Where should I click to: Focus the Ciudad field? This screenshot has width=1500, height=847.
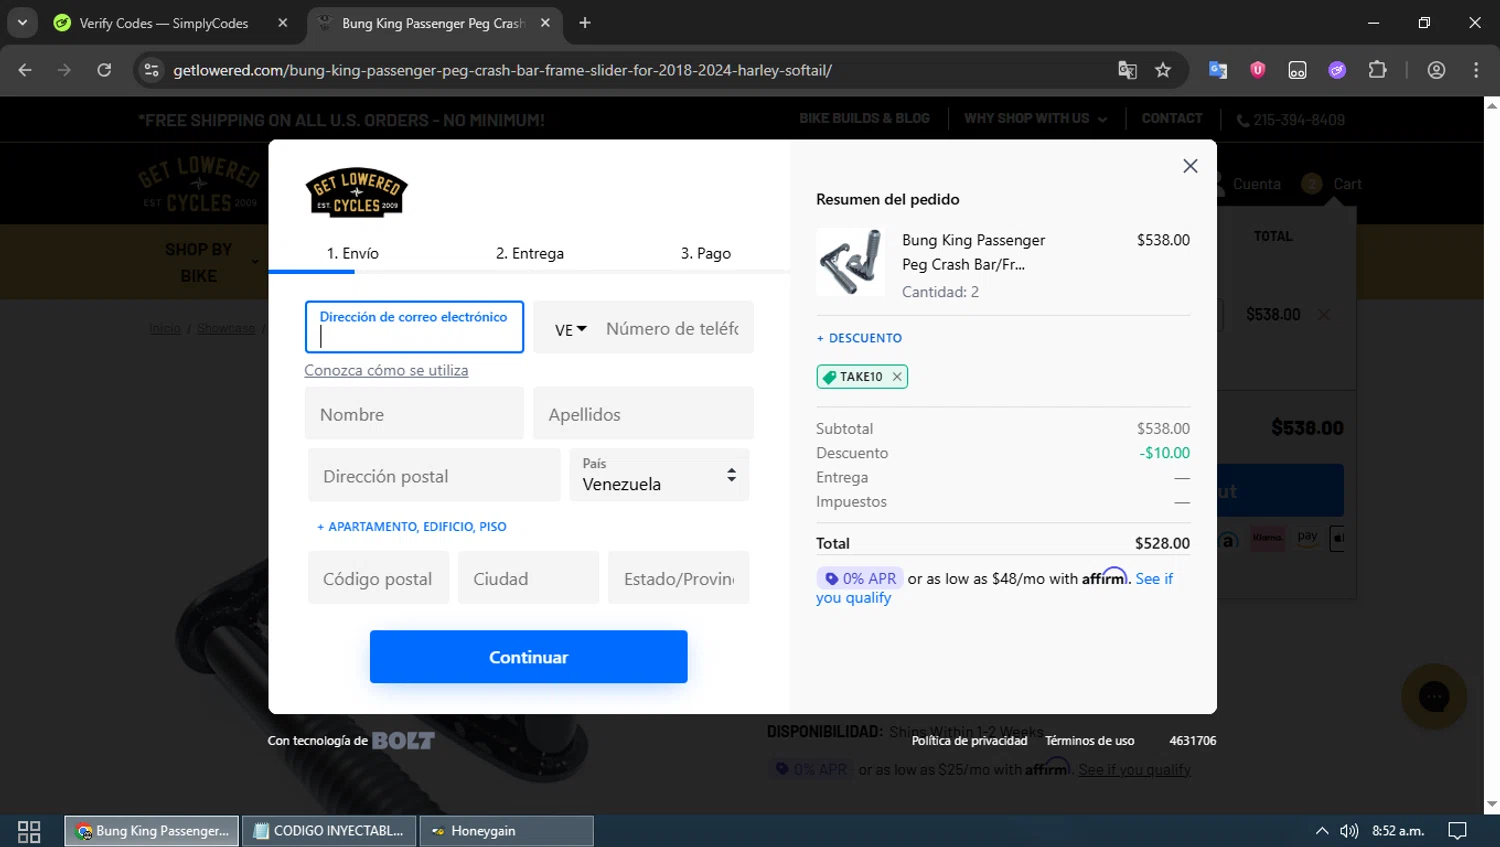point(528,578)
